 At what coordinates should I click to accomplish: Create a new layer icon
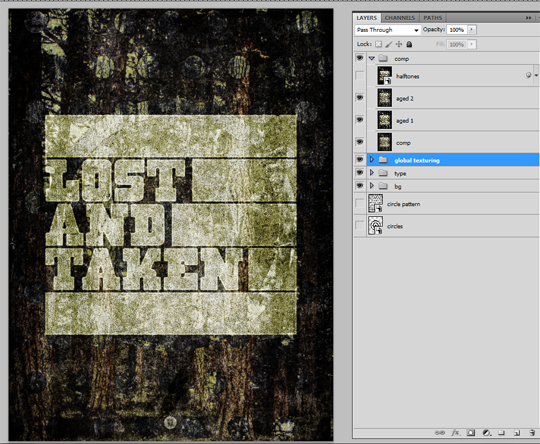pyautogui.click(x=517, y=433)
